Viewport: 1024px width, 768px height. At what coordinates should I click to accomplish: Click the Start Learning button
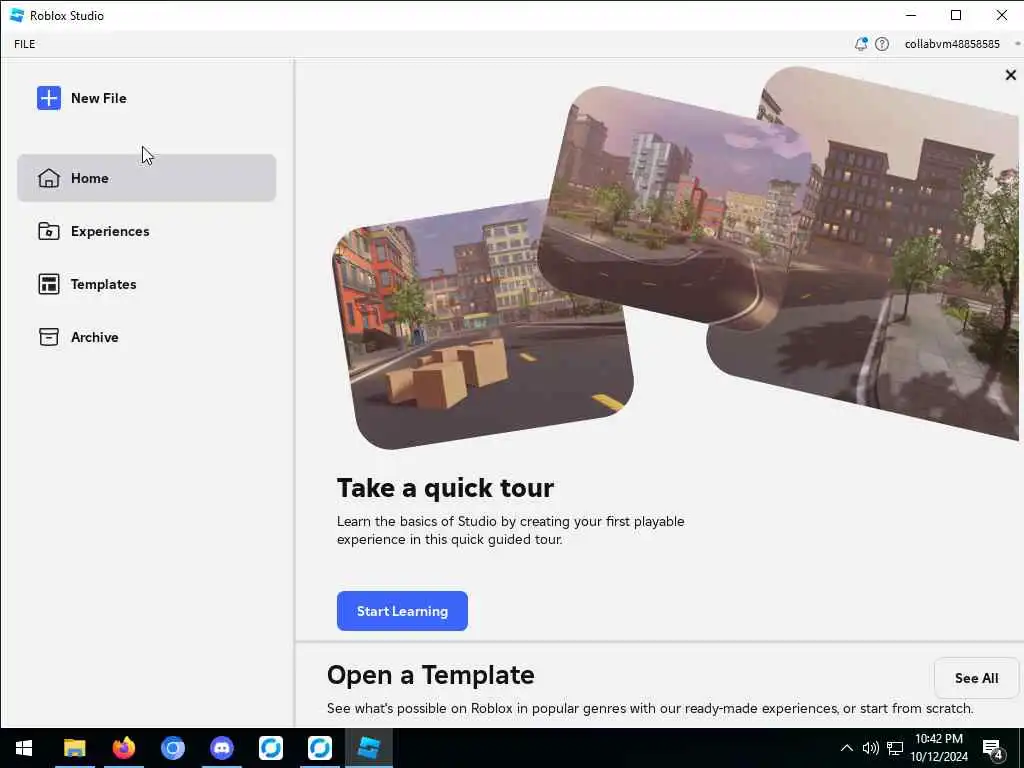coord(402,611)
